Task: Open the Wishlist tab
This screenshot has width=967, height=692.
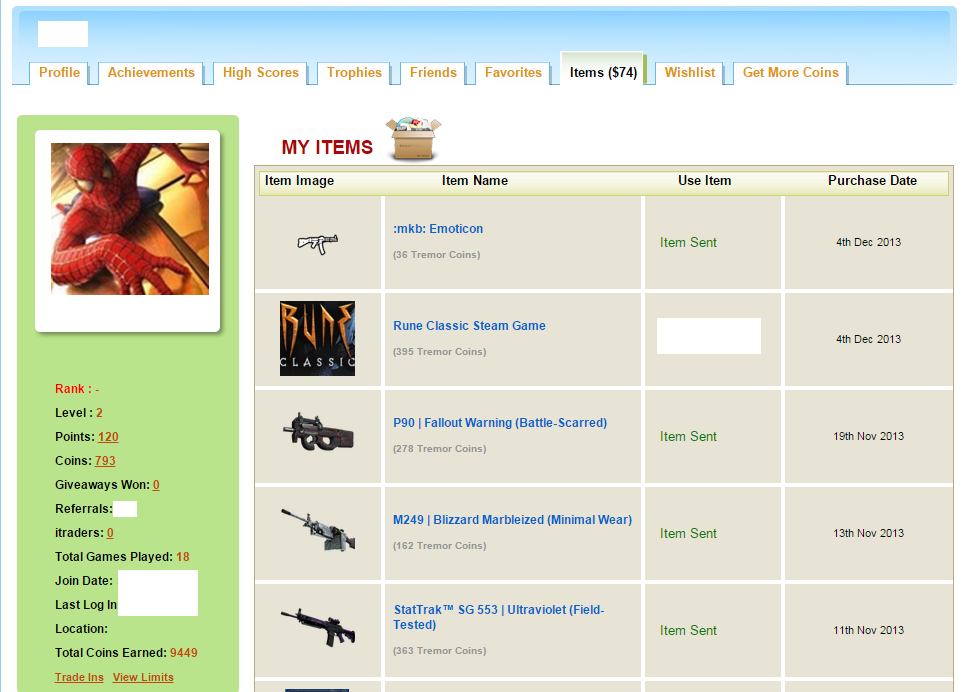Action: (x=690, y=73)
